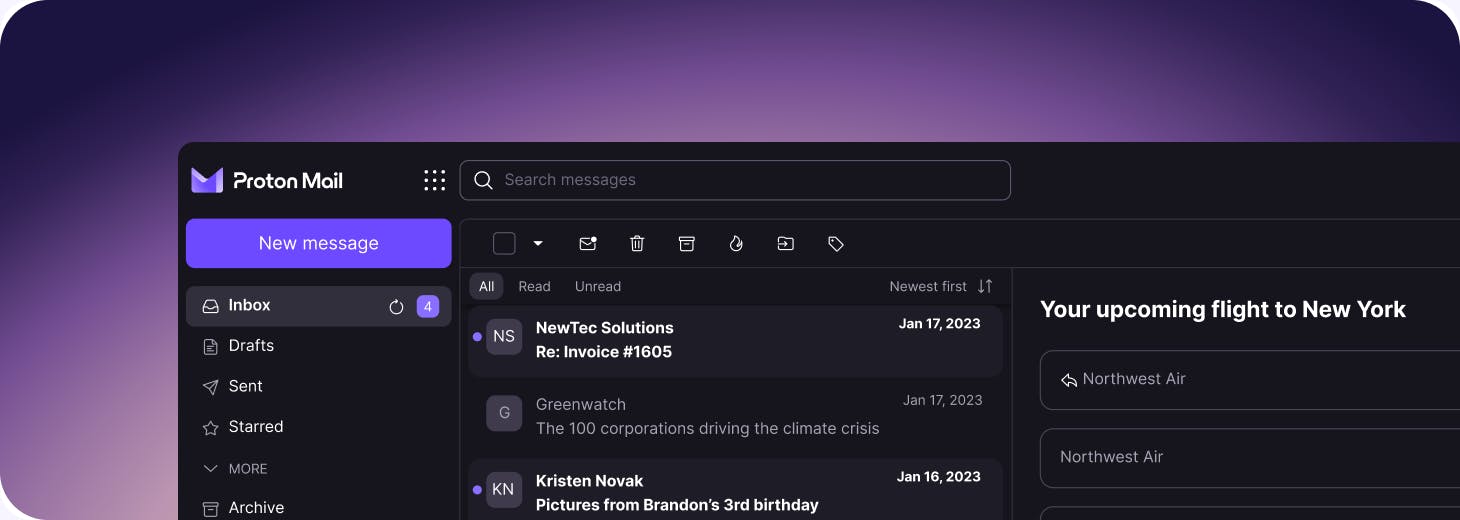The height and width of the screenshot is (520, 1460).
Task: Click the label tag icon
Action: pos(836,244)
